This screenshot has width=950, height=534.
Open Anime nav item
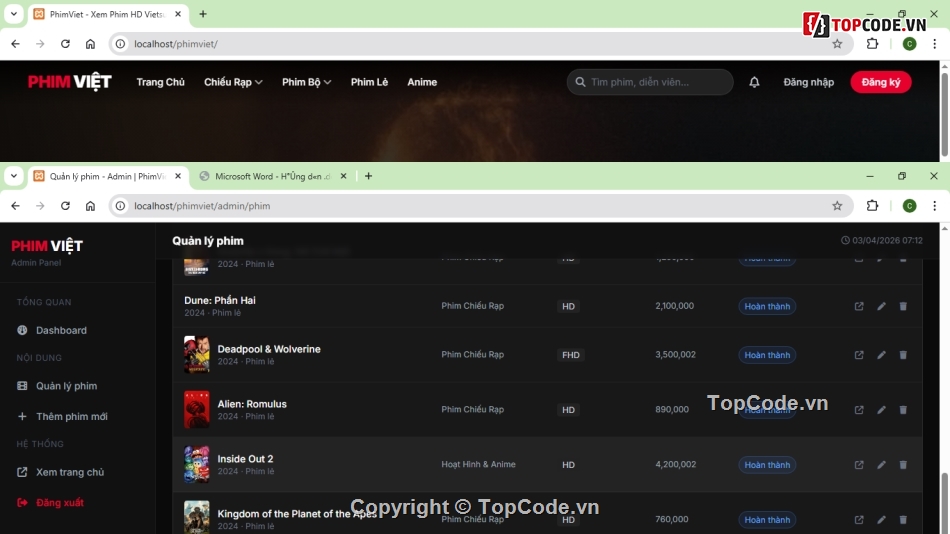422,82
